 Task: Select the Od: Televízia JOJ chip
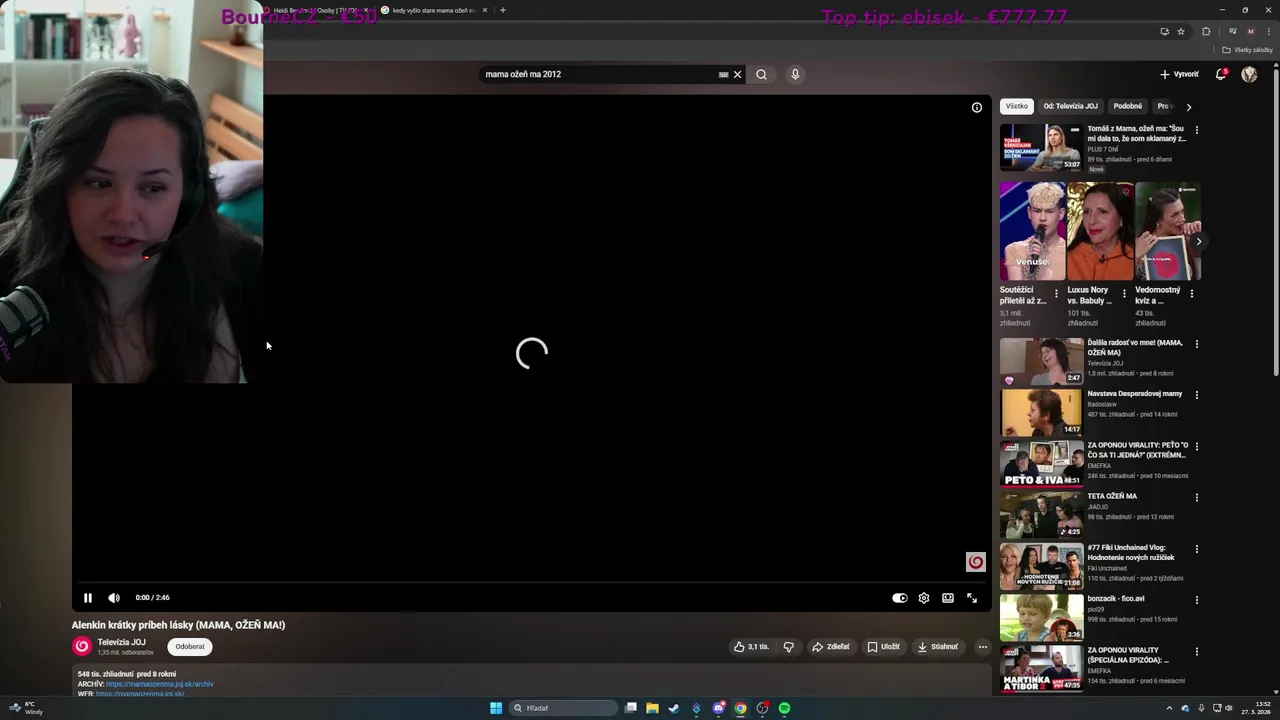tap(1071, 106)
